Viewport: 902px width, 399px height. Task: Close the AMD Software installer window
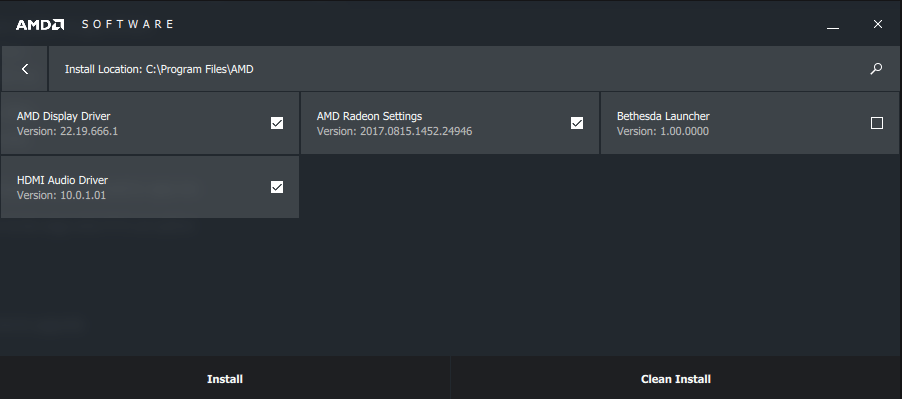click(x=877, y=24)
